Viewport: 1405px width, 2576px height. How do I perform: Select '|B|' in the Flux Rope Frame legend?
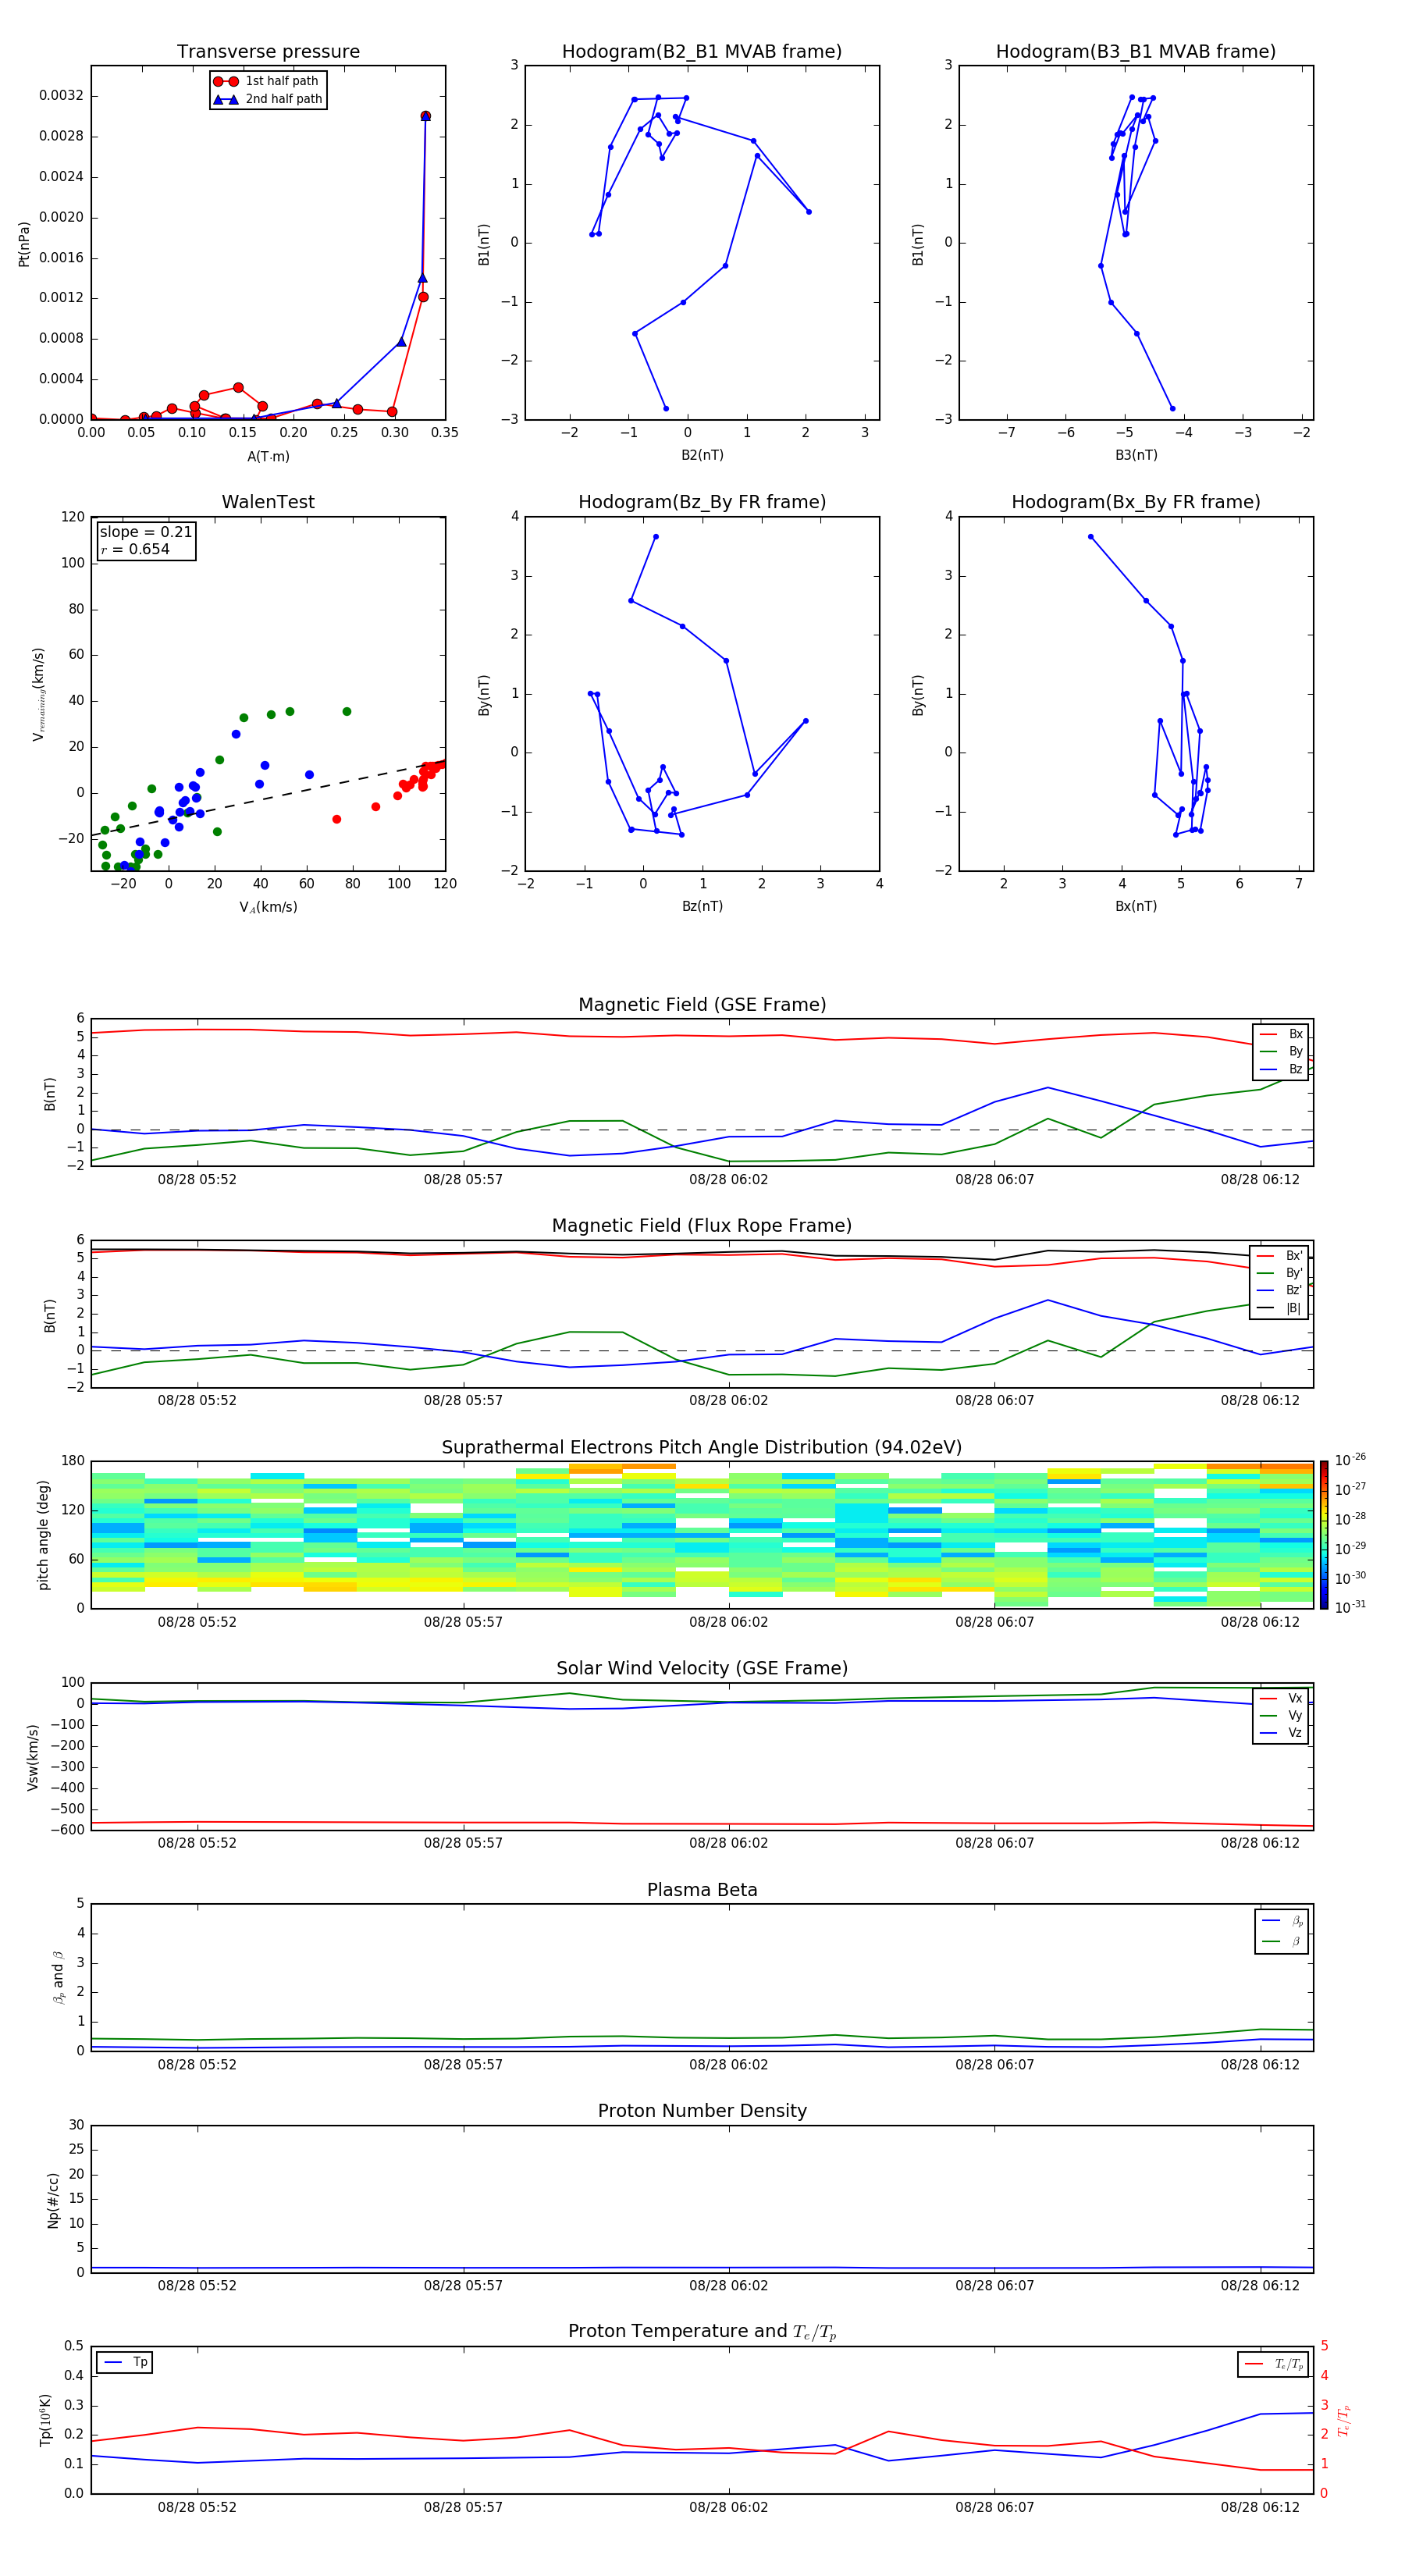click(x=1280, y=1308)
